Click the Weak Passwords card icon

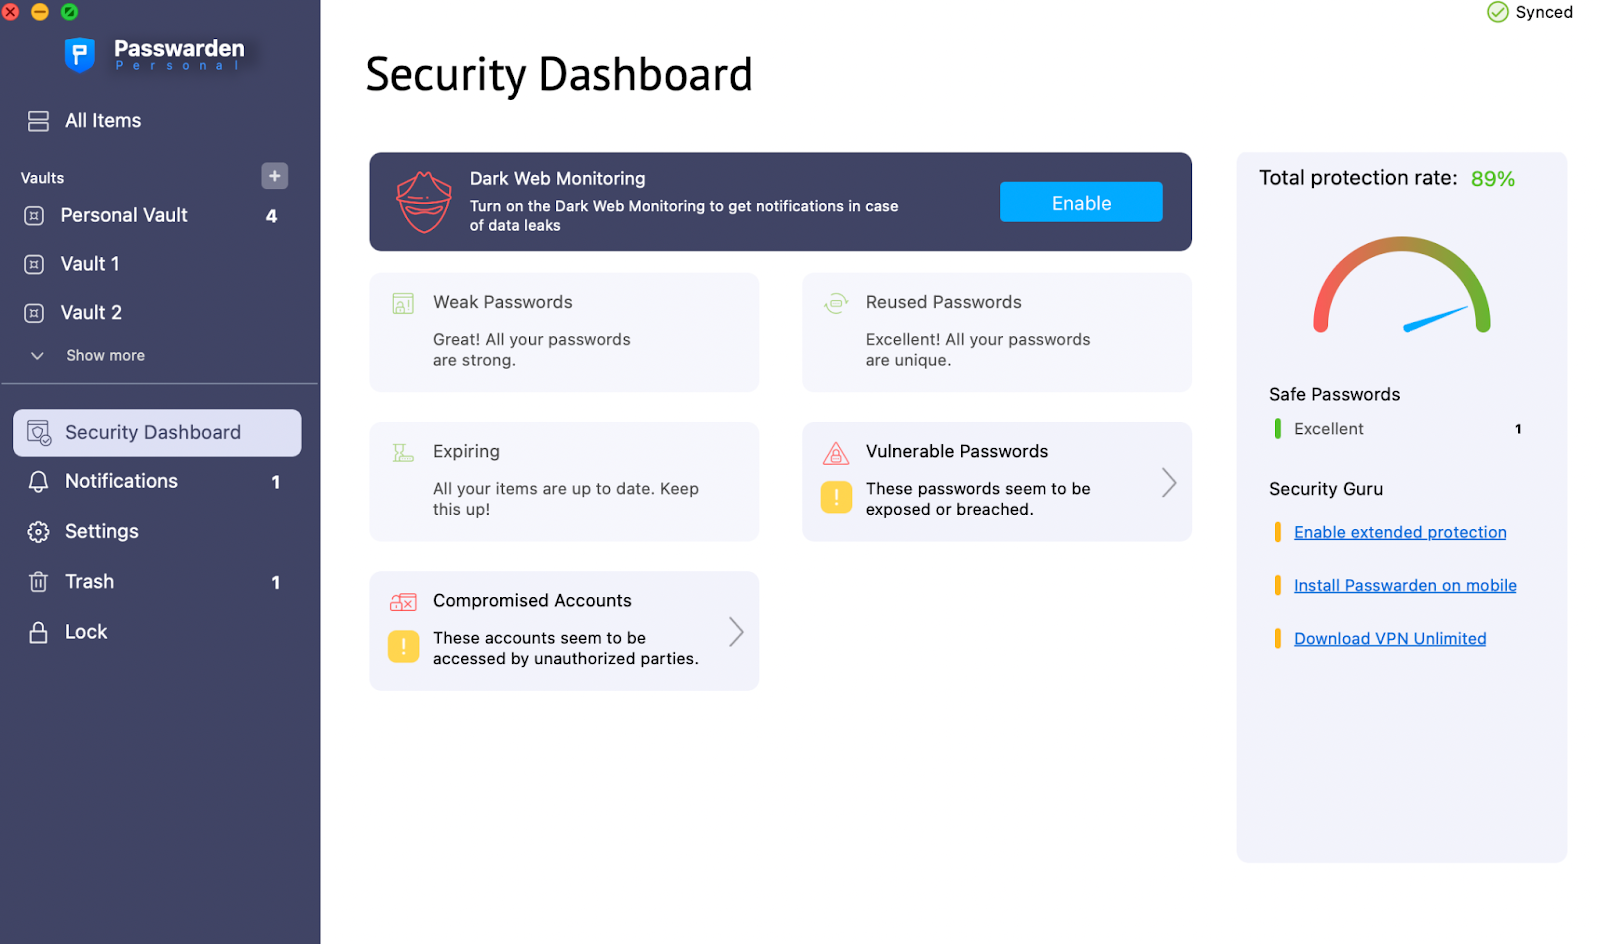coord(403,303)
